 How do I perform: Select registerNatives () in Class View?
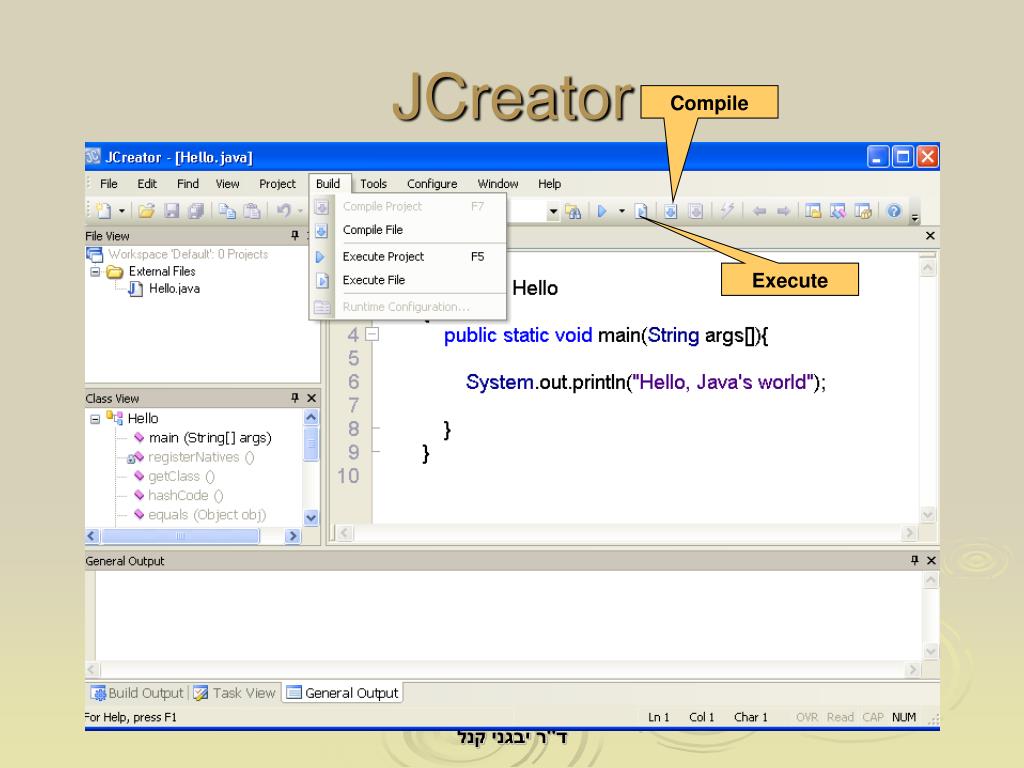pos(201,457)
